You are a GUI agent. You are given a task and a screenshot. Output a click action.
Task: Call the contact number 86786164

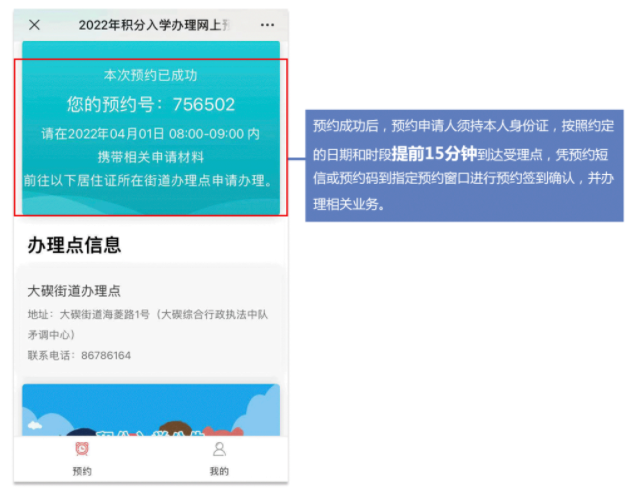(106, 356)
